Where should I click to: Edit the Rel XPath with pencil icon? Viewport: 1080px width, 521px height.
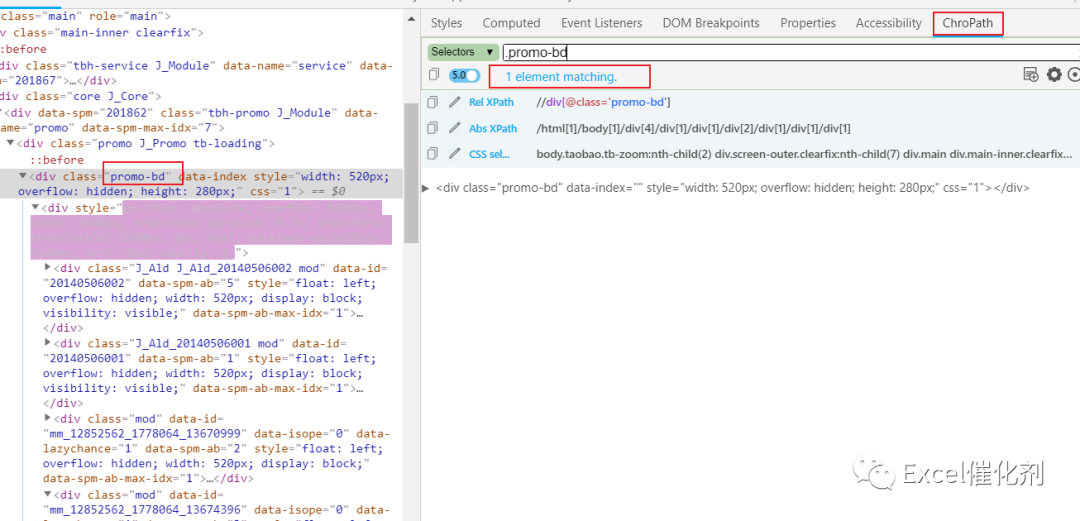[x=454, y=102]
